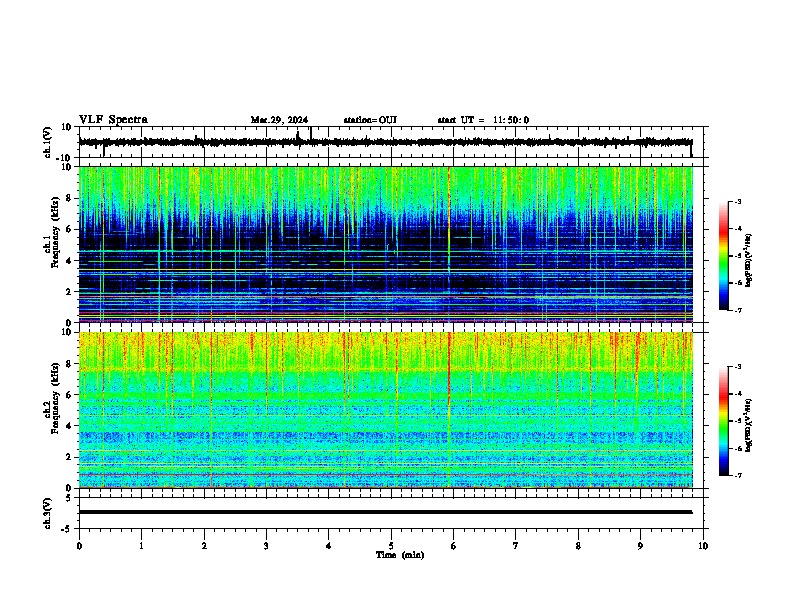Viewport: 792px width, 612px height.
Task: Click the "5" tick on ch.3(V) axis
Action: (x=69, y=498)
